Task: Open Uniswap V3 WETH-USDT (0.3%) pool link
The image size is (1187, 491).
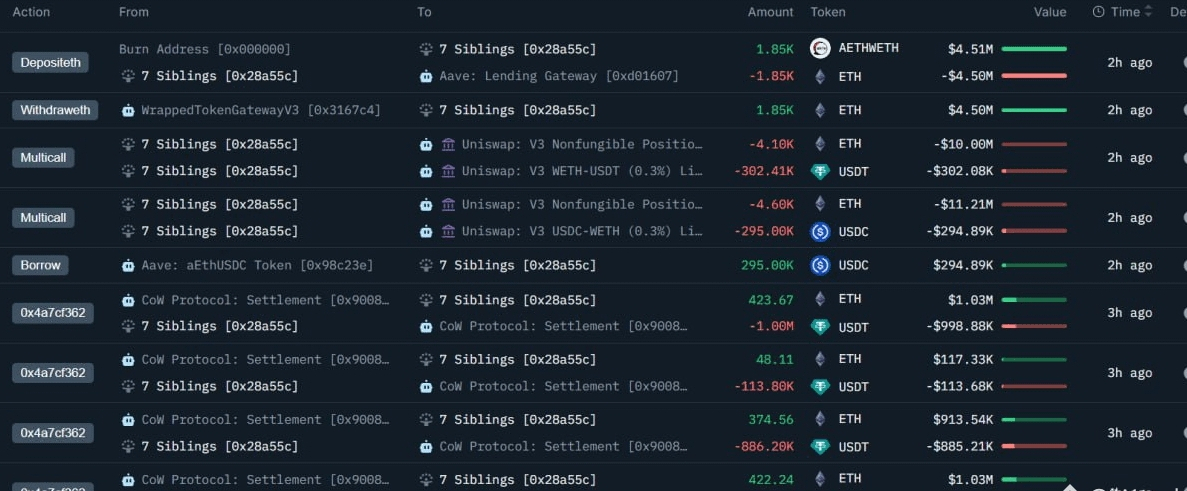Action: tap(582, 171)
